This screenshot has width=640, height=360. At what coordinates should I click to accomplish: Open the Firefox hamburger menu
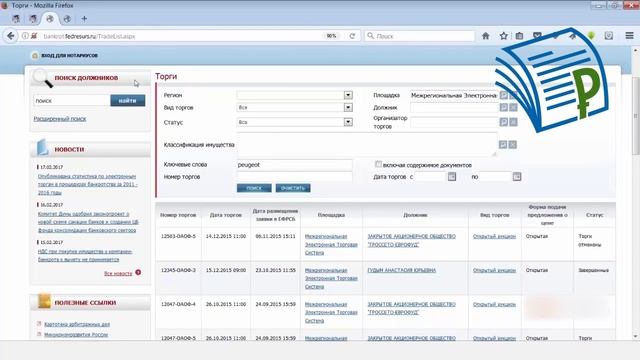tap(629, 36)
